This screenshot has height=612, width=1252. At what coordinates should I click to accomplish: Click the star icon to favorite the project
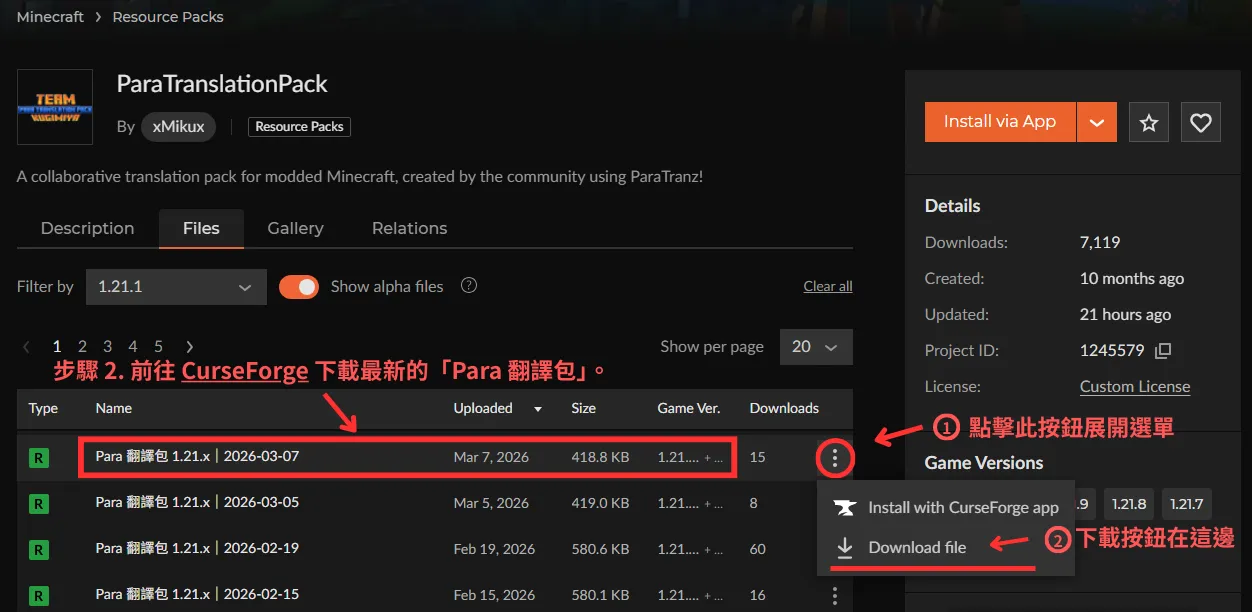click(1149, 122)
